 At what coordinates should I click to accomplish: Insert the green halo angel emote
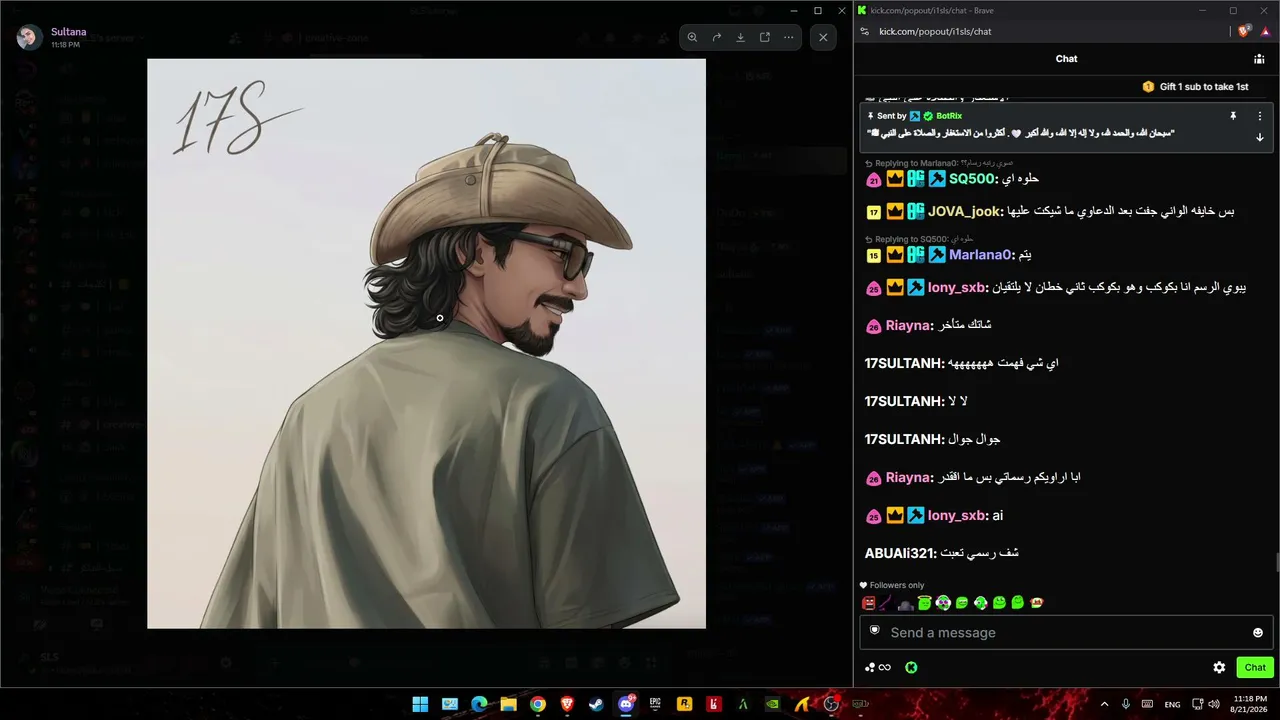tap(924, 603)
